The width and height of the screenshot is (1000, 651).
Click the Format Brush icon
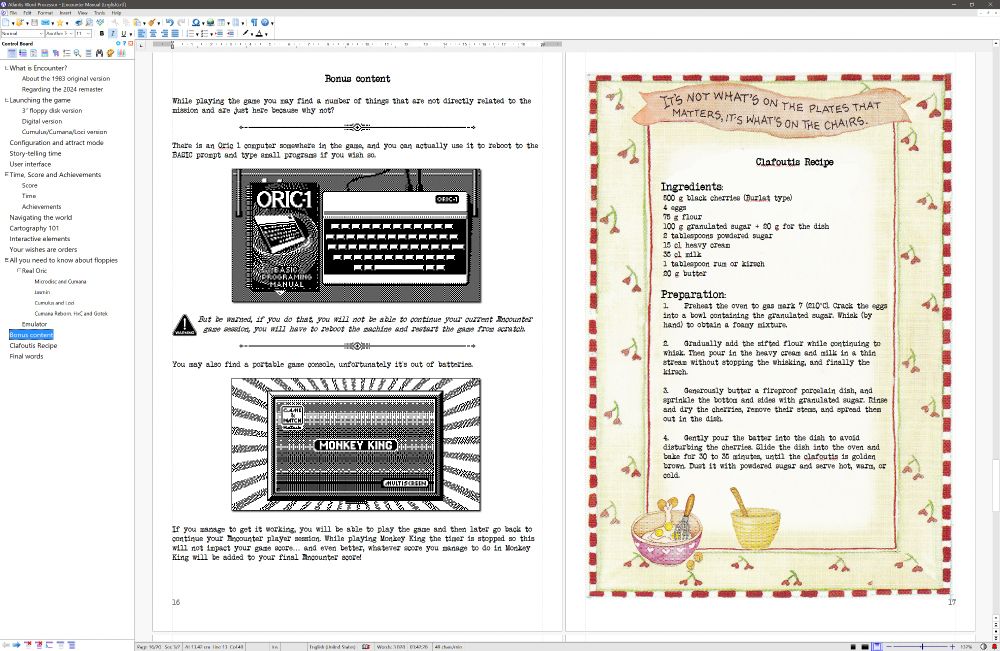tap(152, 22)
